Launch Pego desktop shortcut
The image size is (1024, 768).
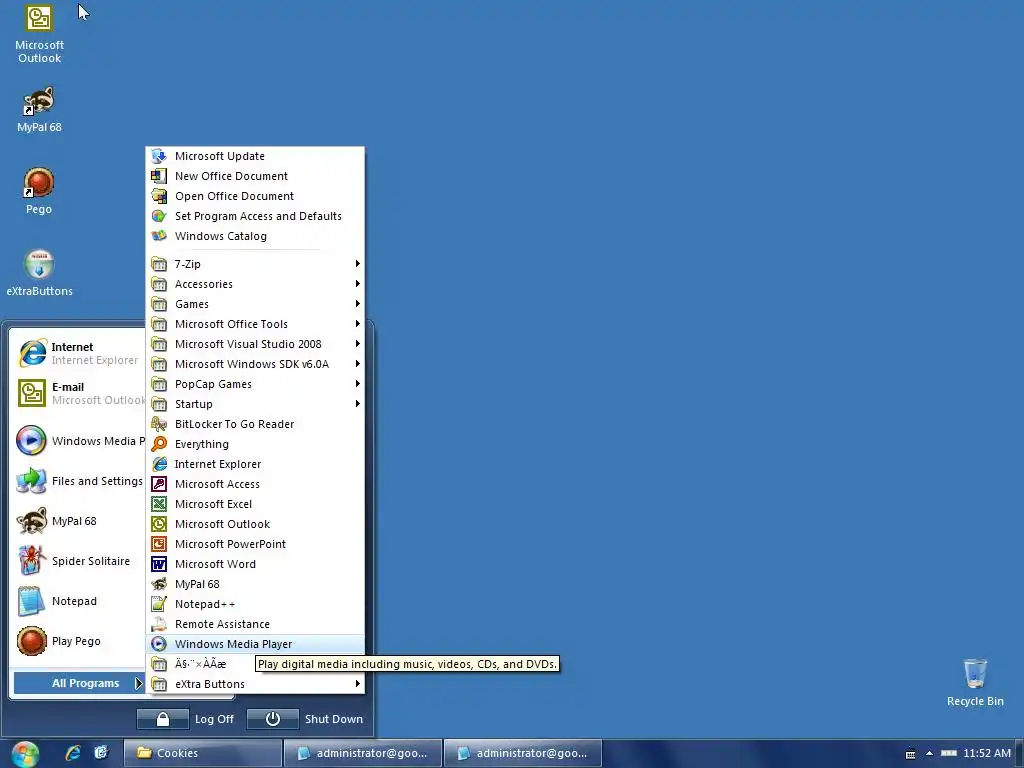click(x=39, y=191)
